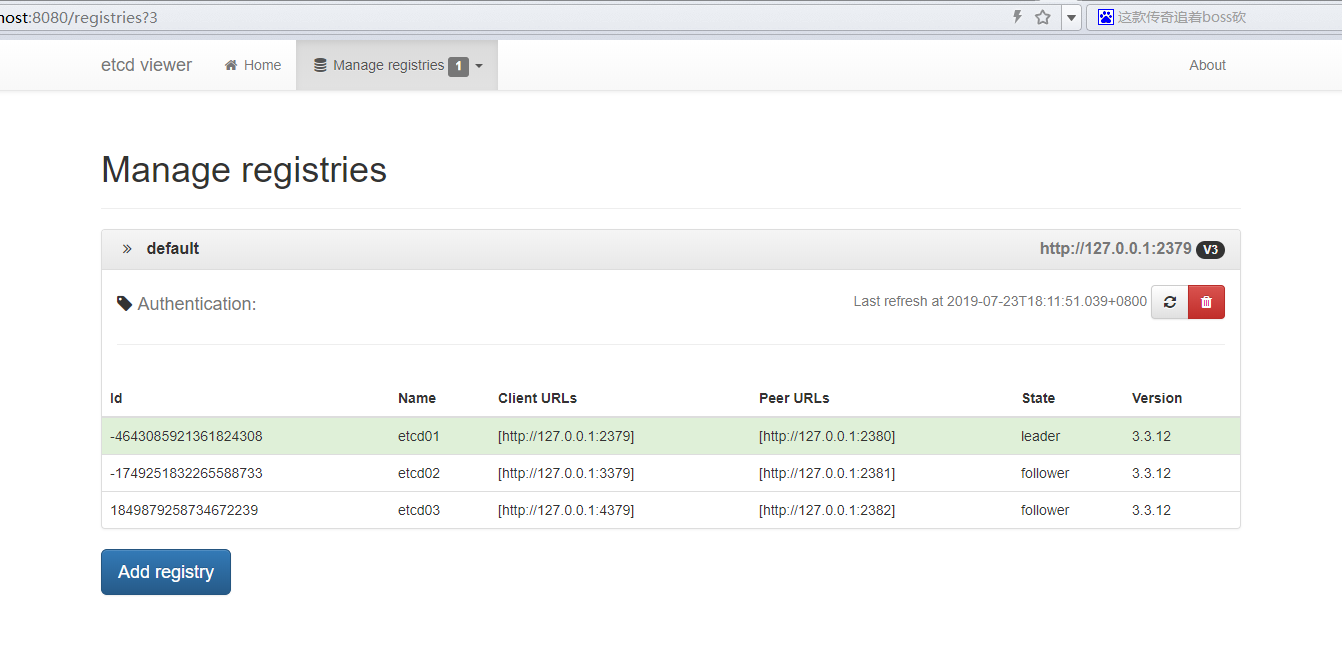
Task: Open the address bar dropdown arrow
Action: (1071, 17)
